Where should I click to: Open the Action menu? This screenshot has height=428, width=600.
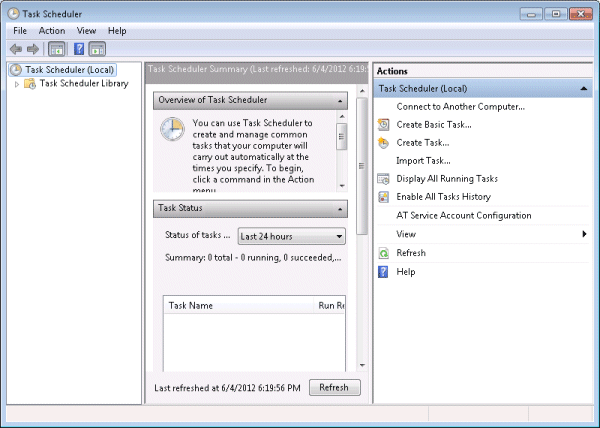click(x=52, y=31)
